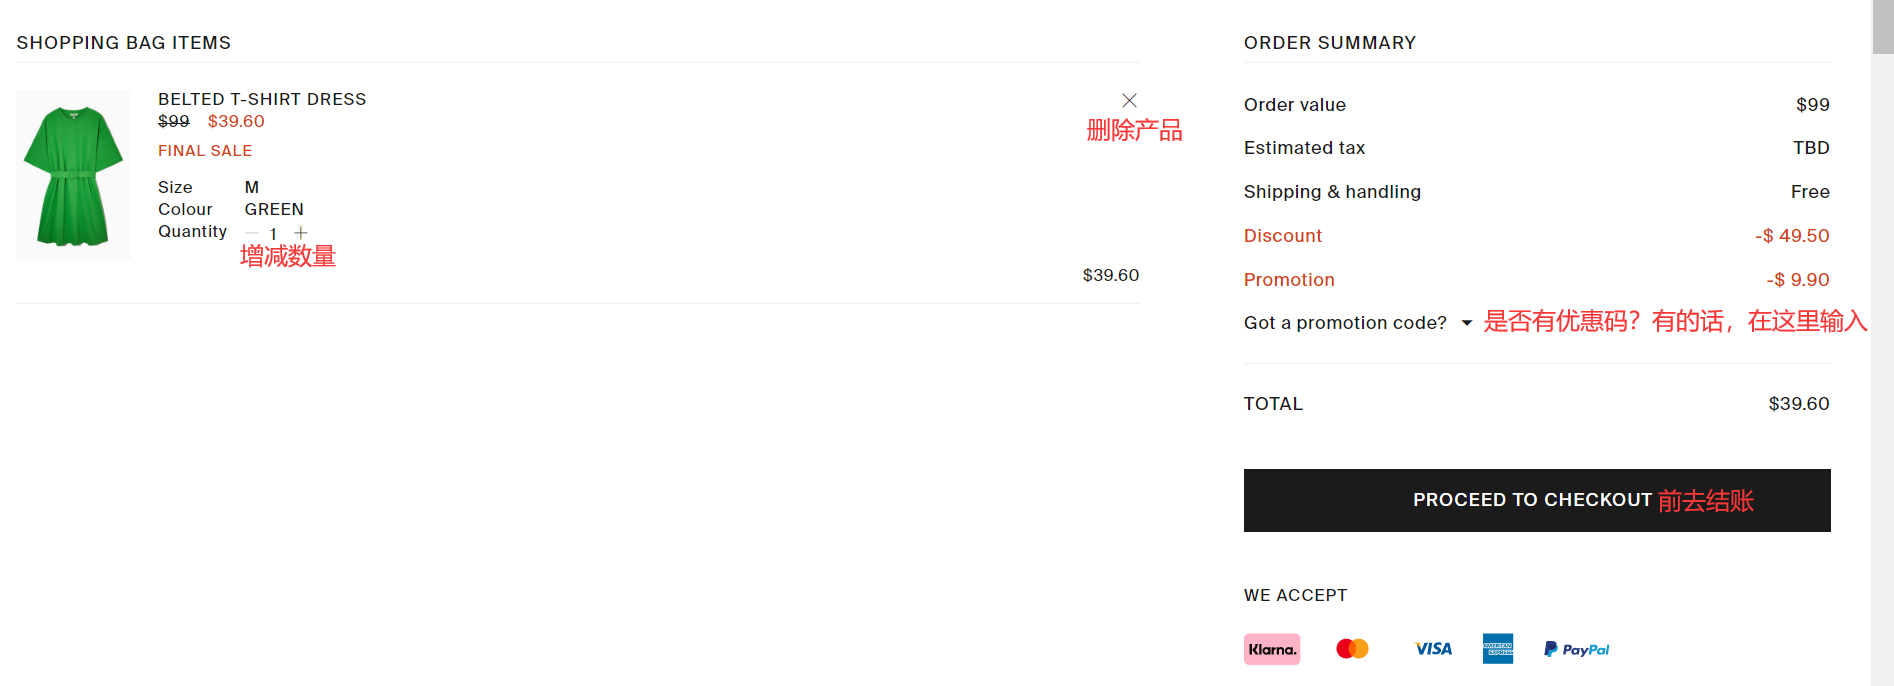Click the quantity value 1
Viewport: 1894px width, 686px height.
(x=273, y=233)
